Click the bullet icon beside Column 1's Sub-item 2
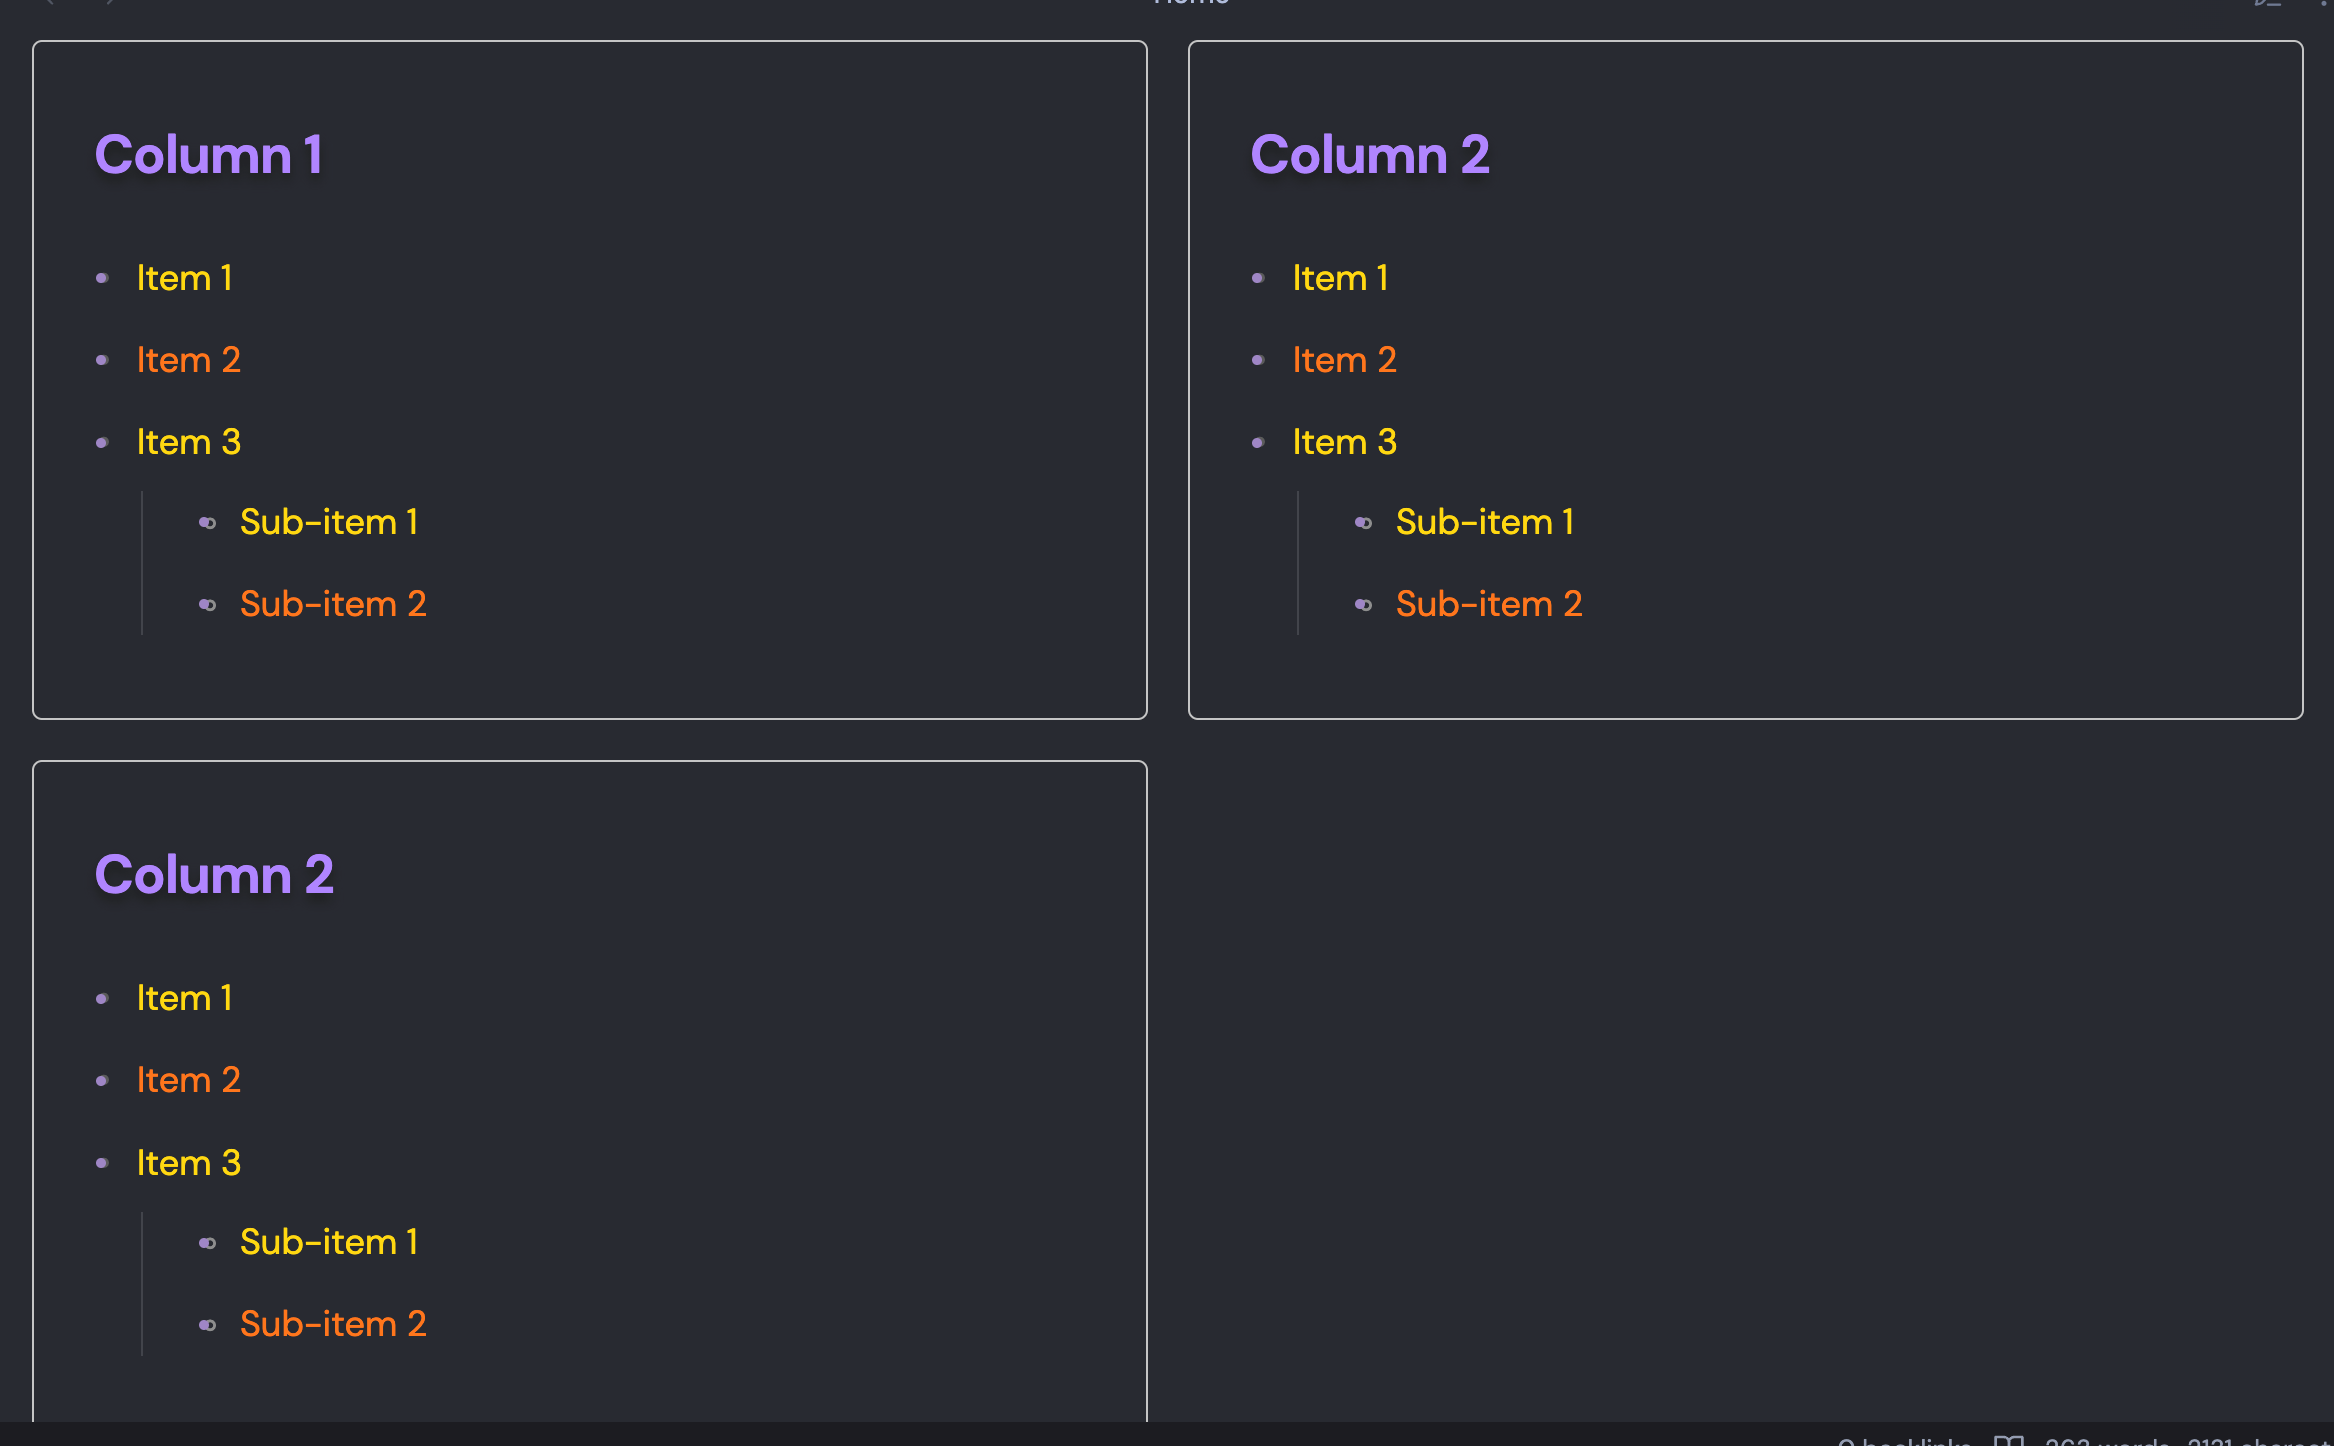2334x1446 pixels. pos(207,605)
